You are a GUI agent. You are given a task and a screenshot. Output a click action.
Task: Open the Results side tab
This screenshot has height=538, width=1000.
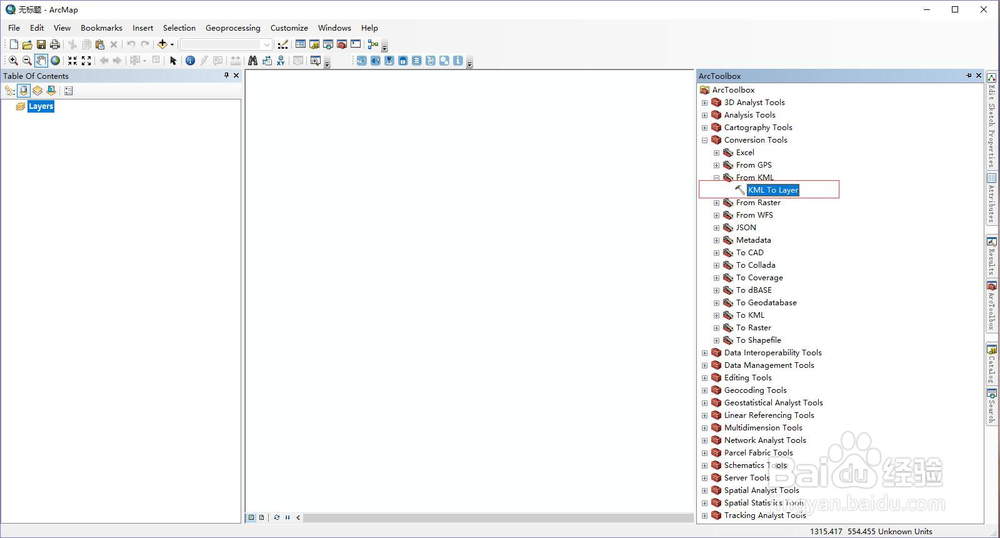click(x=992, y=256)
